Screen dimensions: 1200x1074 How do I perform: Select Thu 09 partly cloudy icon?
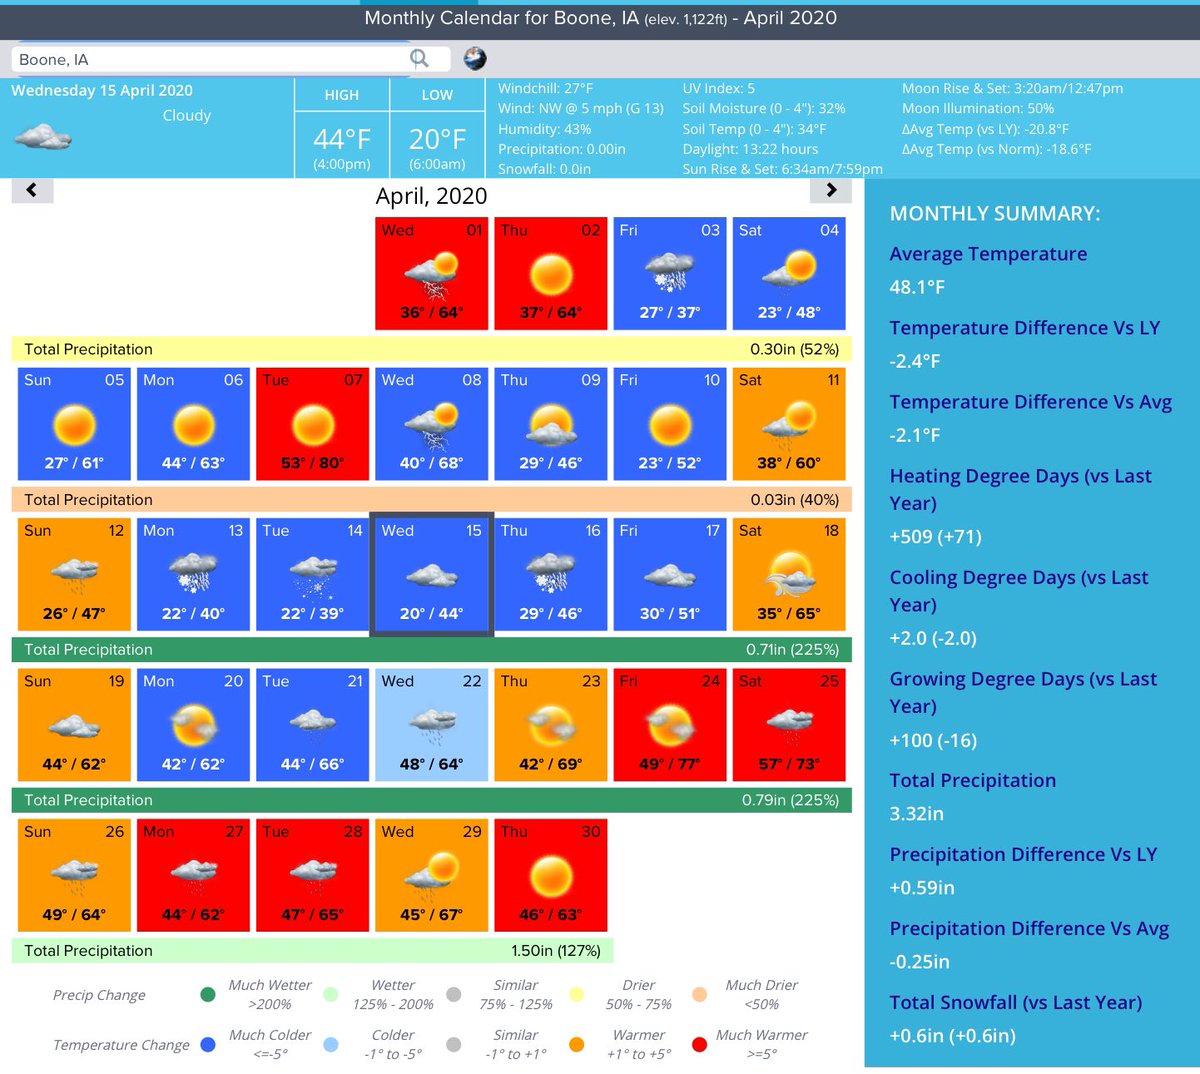point(551,425)
